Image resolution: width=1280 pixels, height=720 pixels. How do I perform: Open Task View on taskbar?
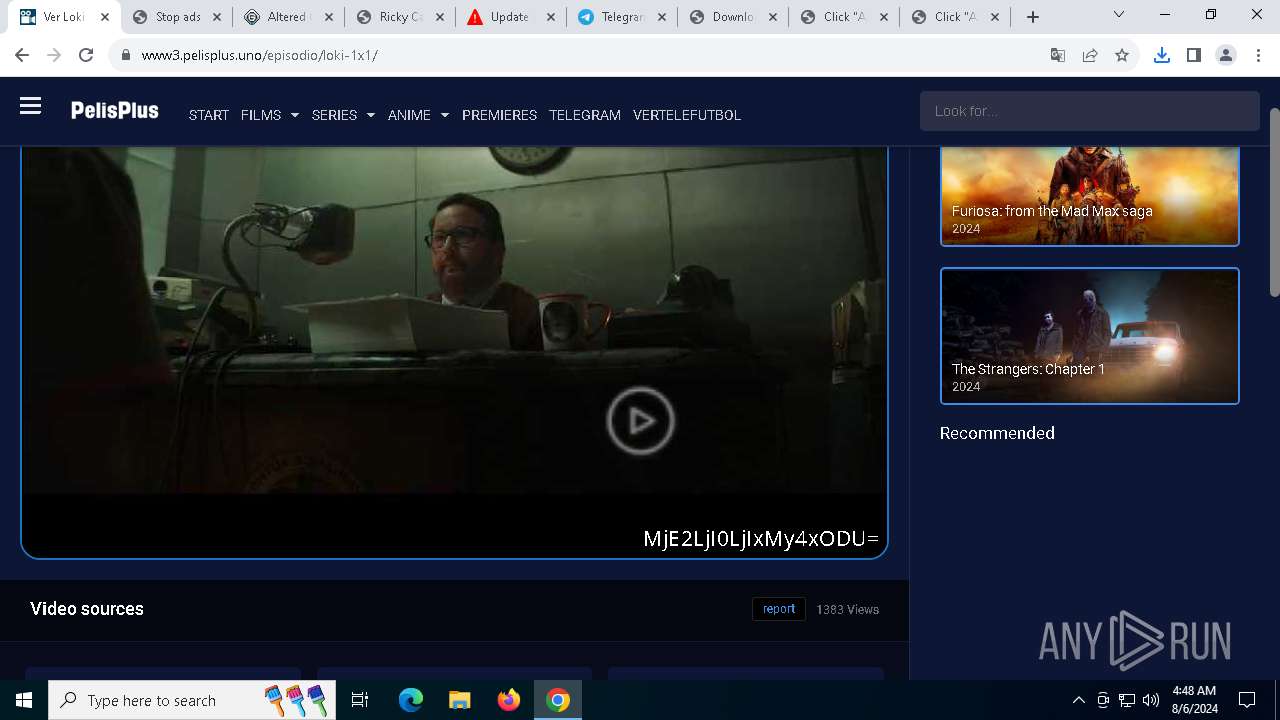360,700
